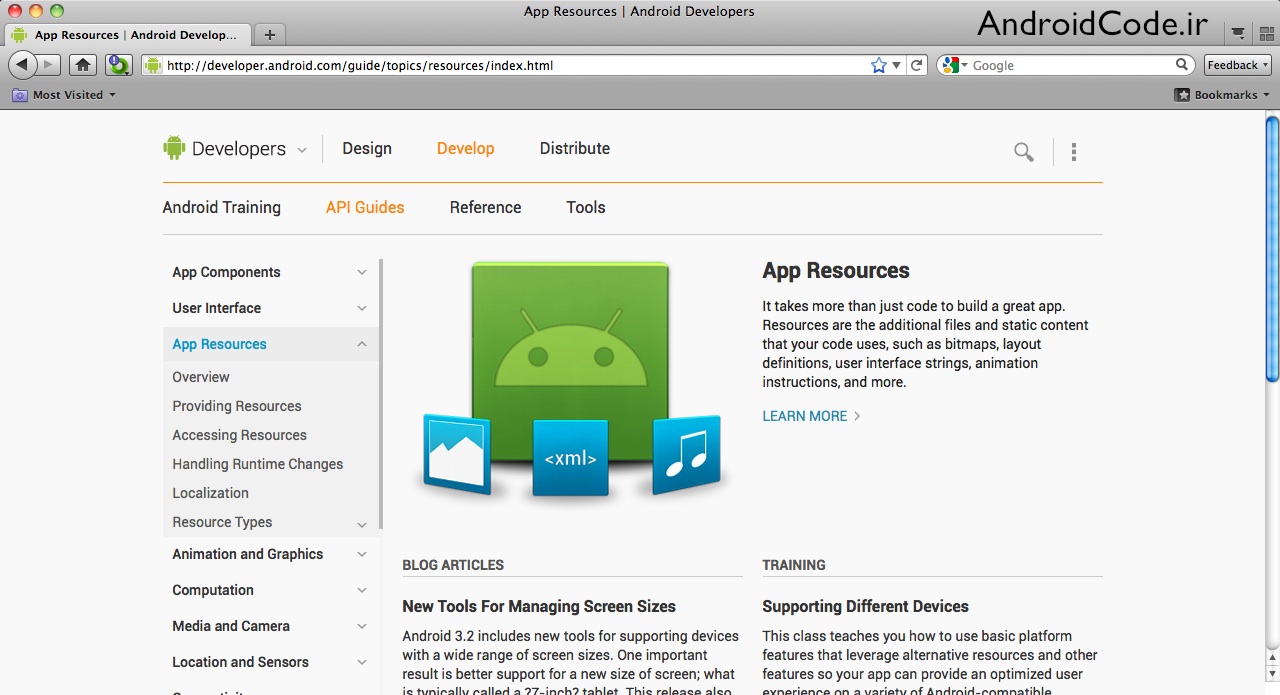The width and height of the screenshot is (1280, 695).
Task: Expand the Media and Camera section
Action: [362, 626]
